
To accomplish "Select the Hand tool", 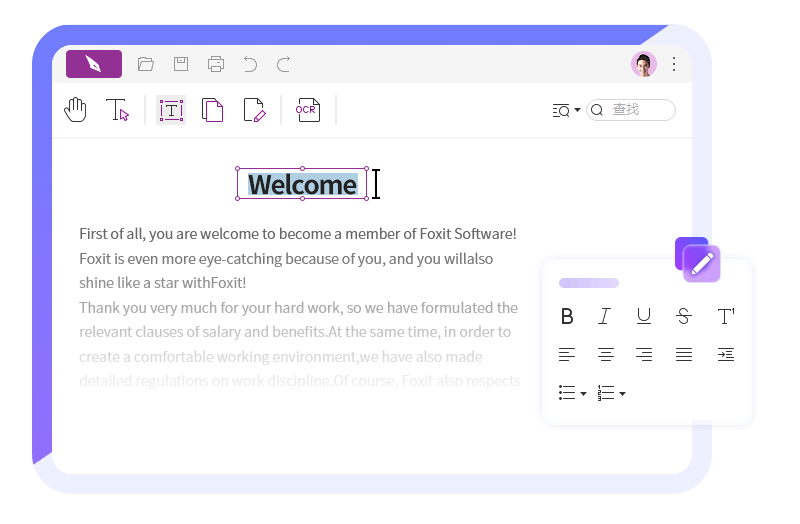I will click(x=76, y=110).
